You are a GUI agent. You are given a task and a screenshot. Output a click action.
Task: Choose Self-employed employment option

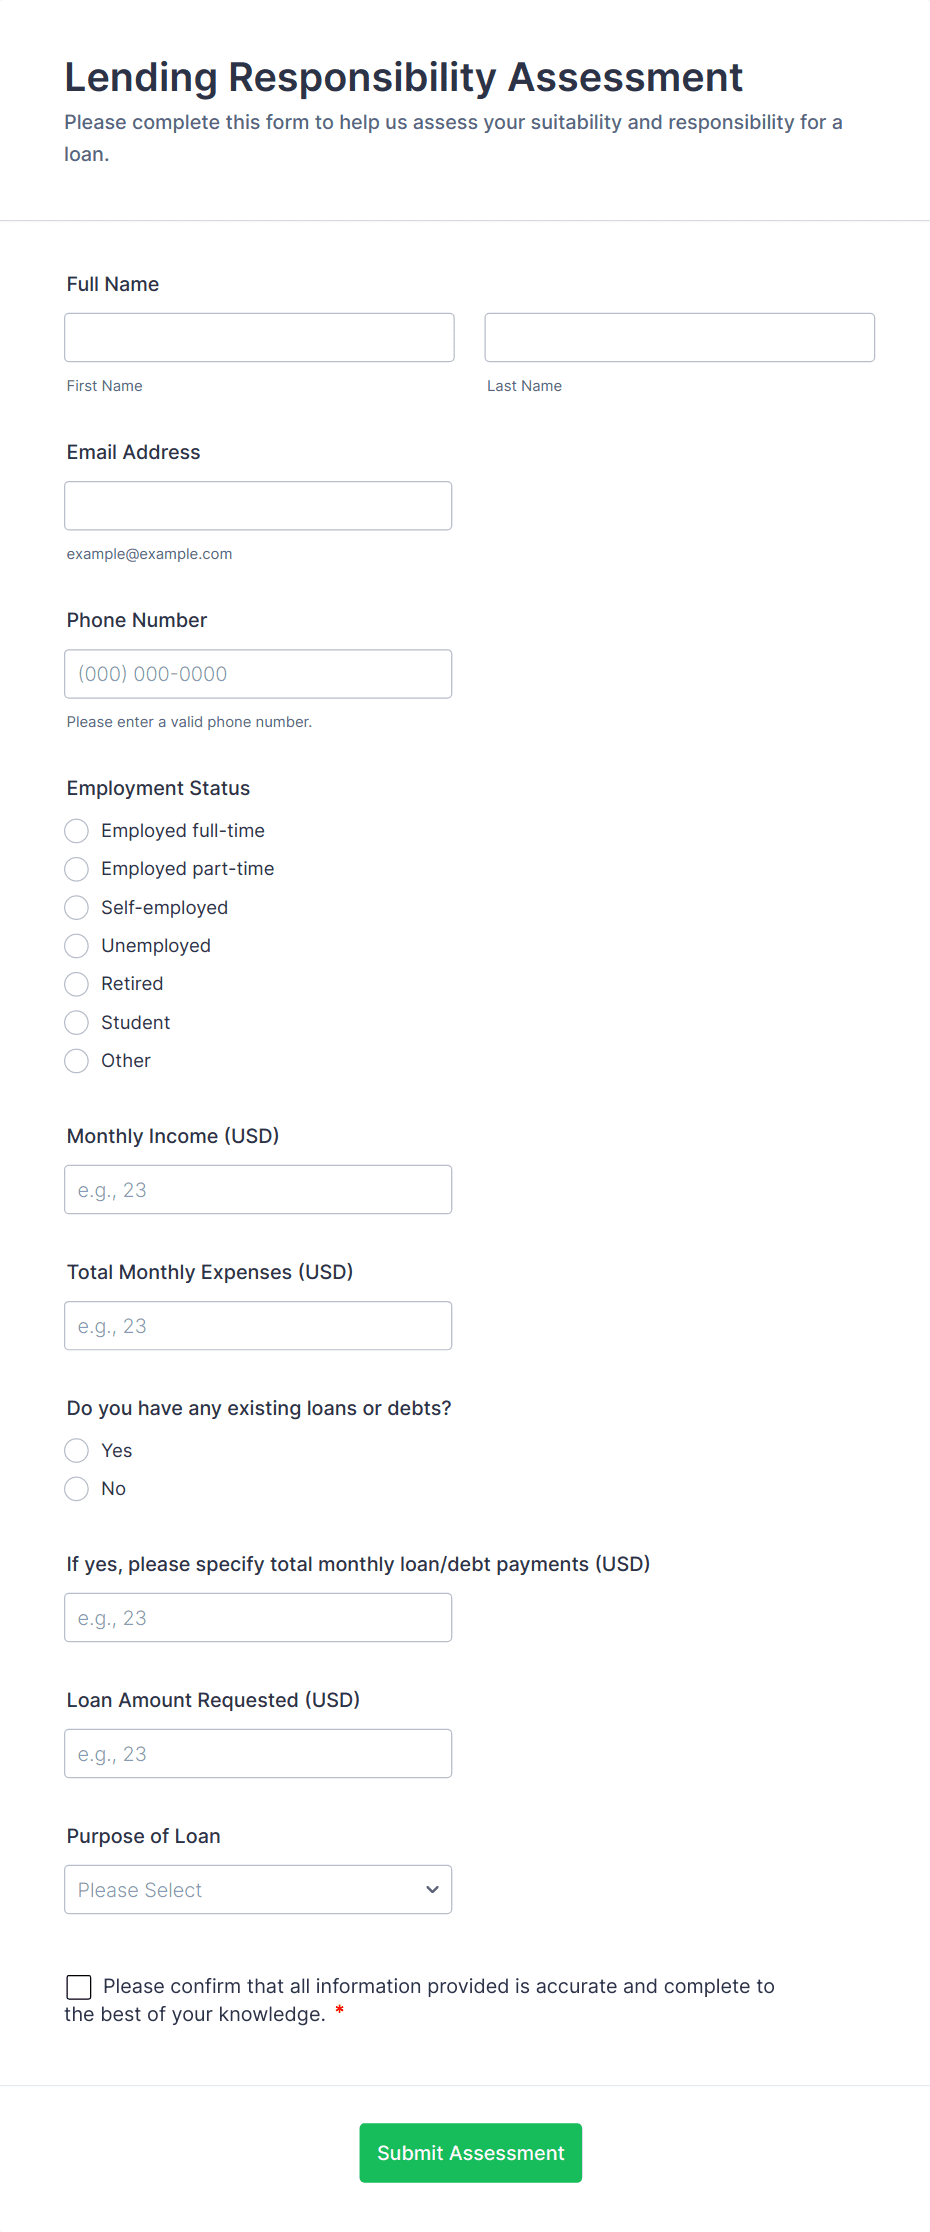tap(76, 907)
